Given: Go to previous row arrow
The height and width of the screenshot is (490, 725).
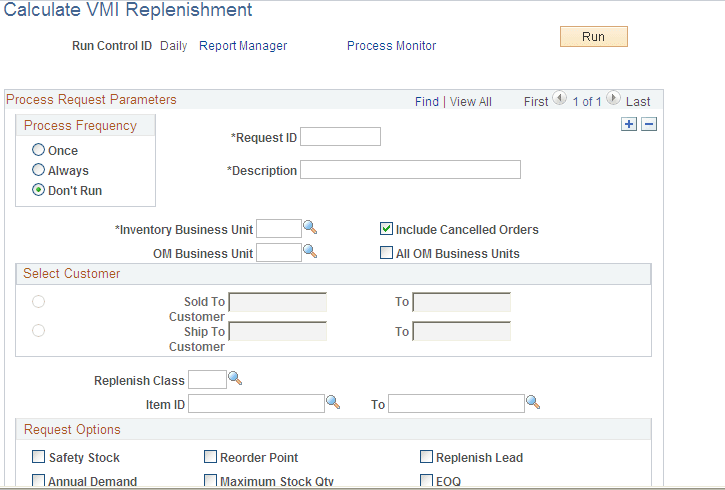Looking at the screenshot, I should (559, 98).
